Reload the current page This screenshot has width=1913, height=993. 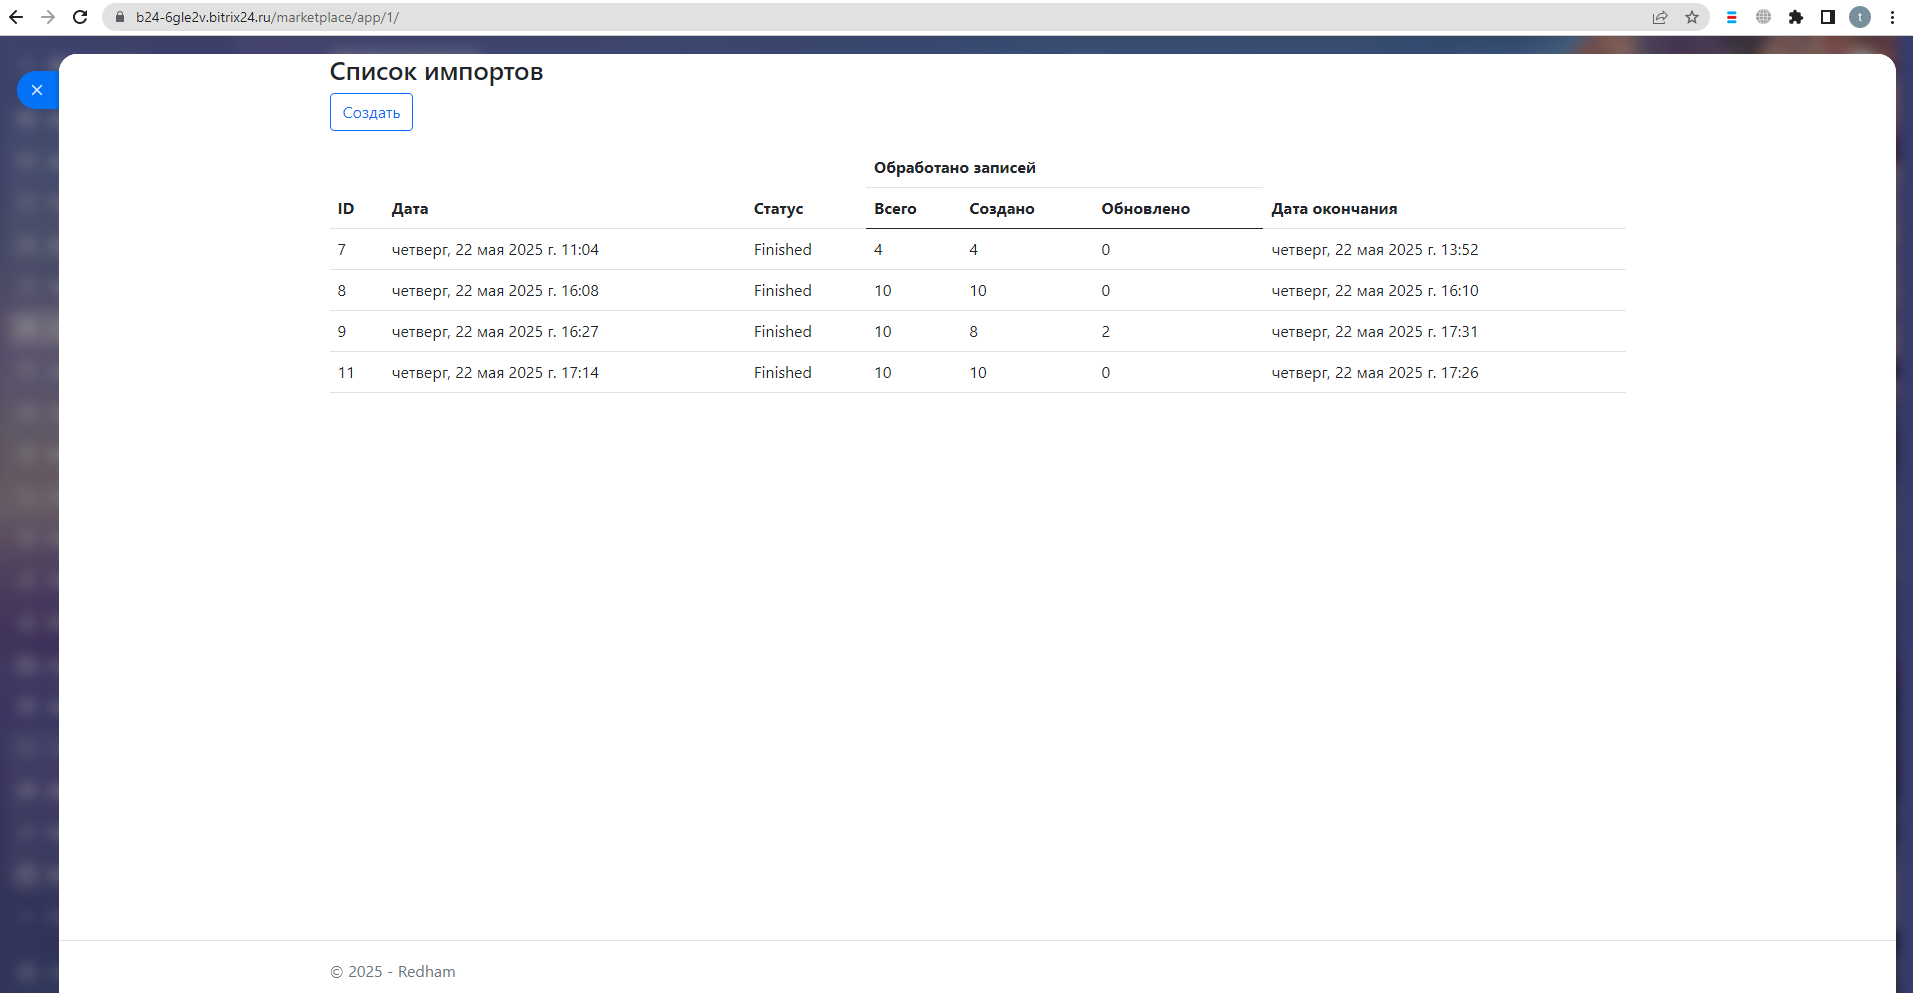point(80,17)
